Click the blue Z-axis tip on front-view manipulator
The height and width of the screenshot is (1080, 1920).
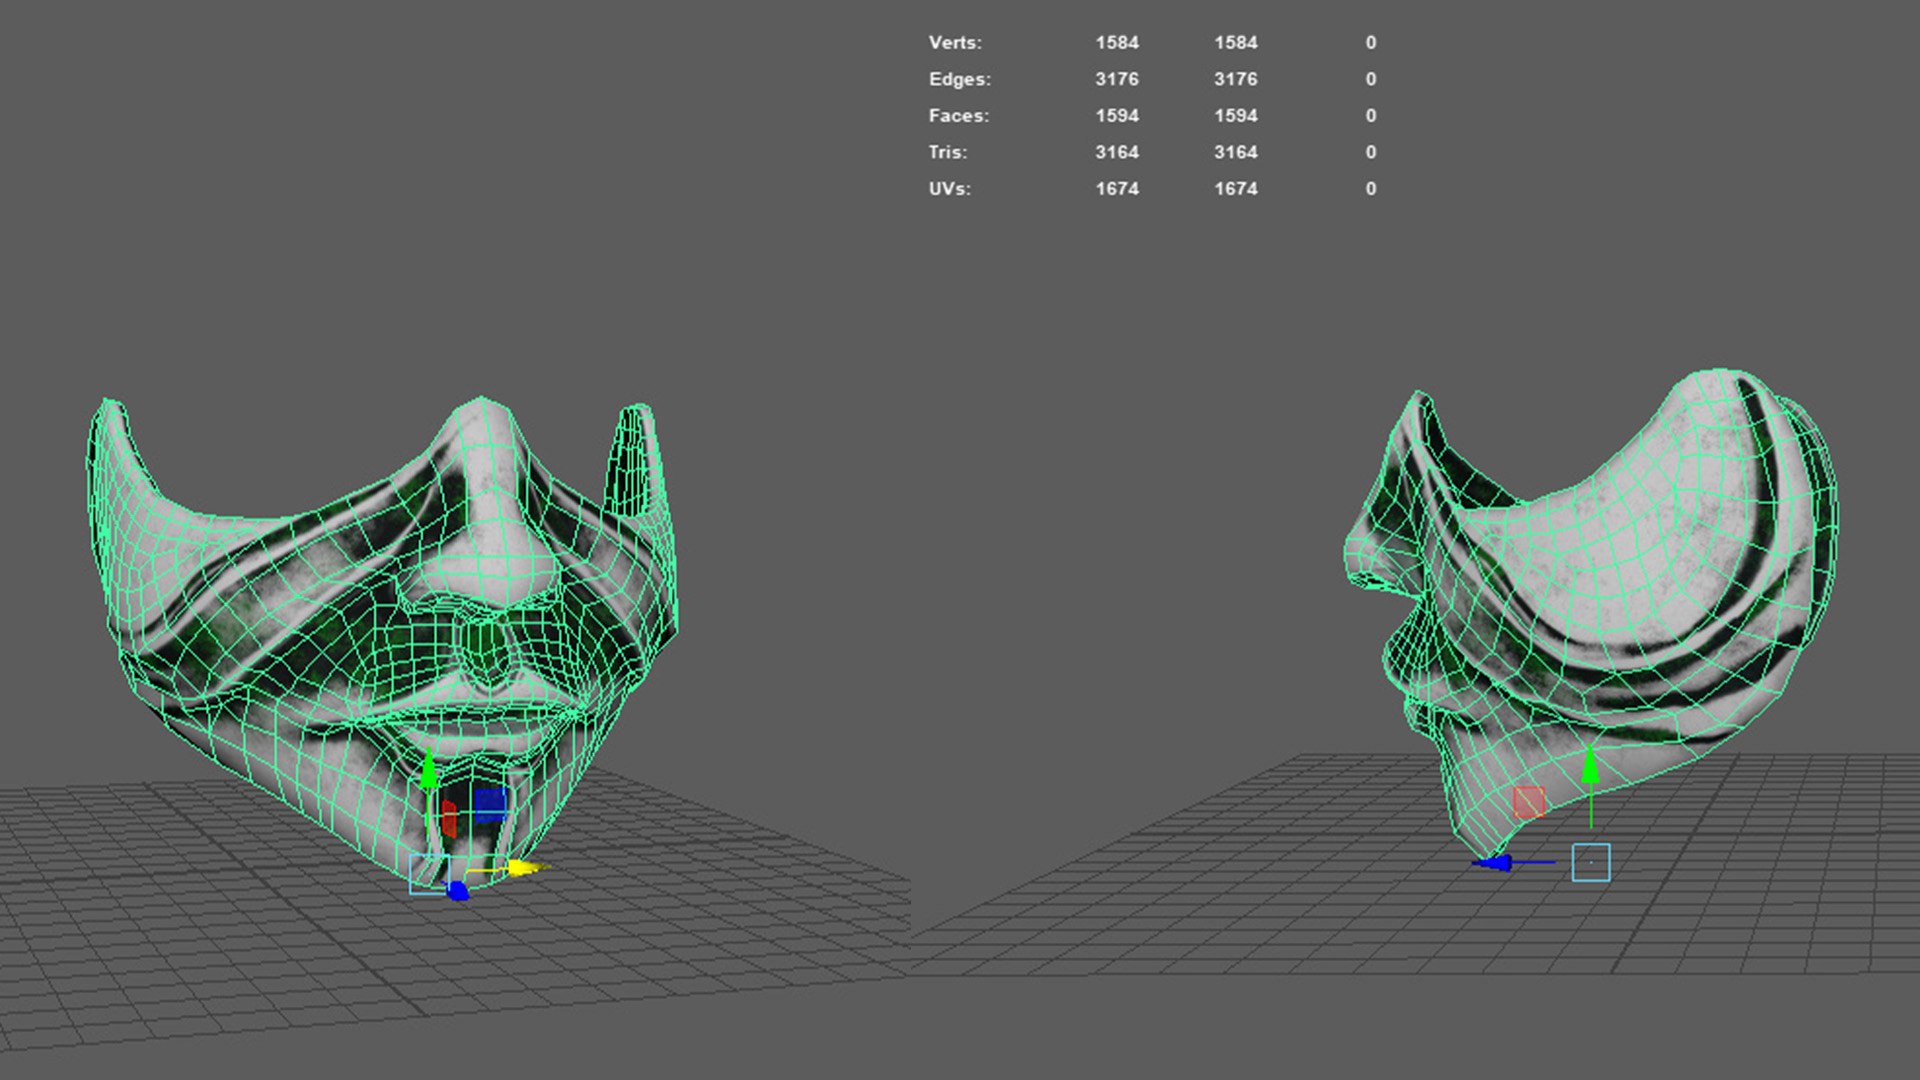[x=457, y=890]
